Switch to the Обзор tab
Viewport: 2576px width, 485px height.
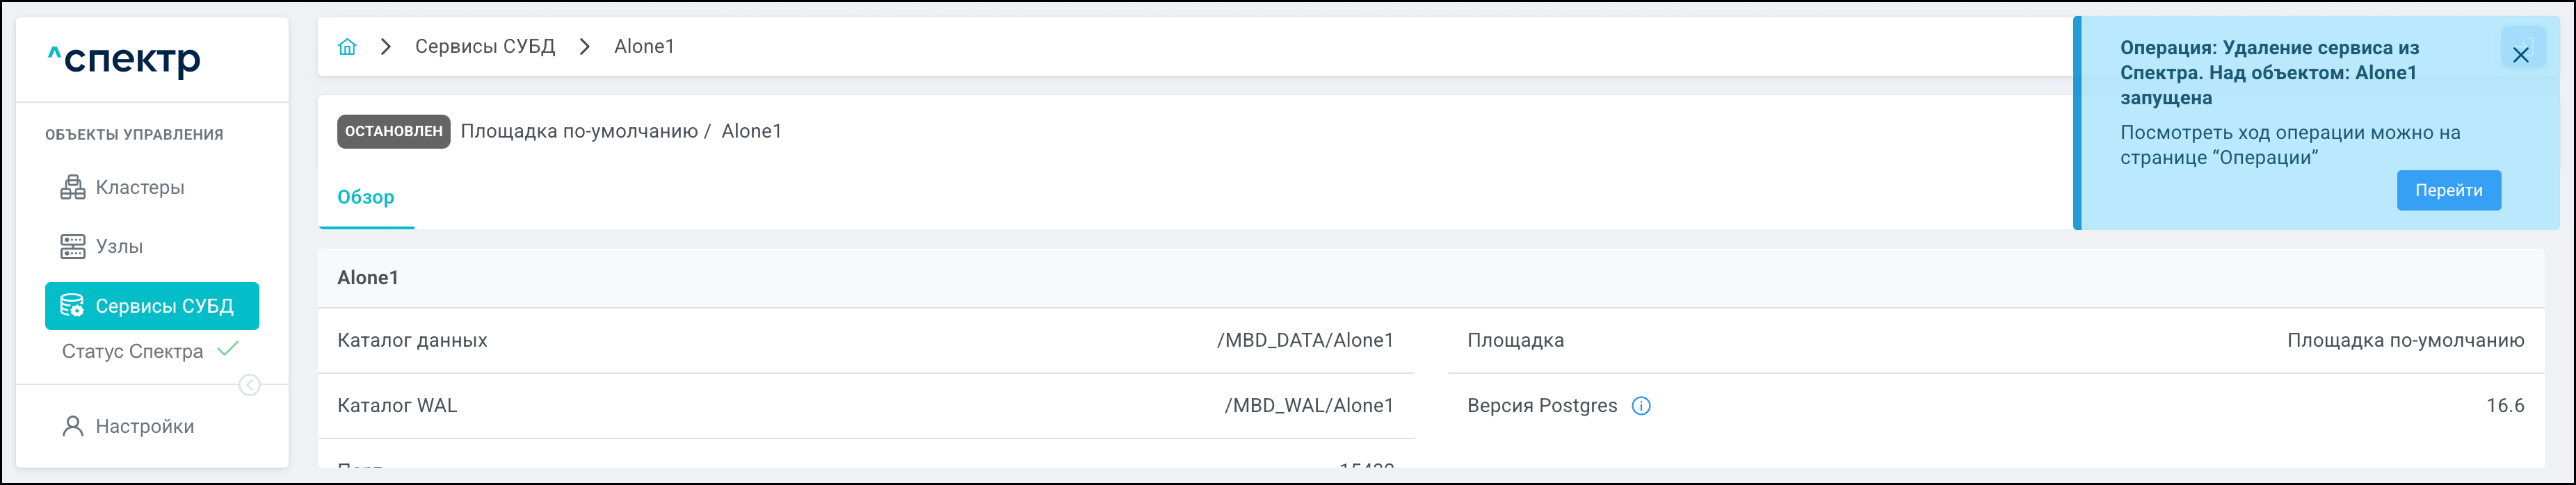365,197
